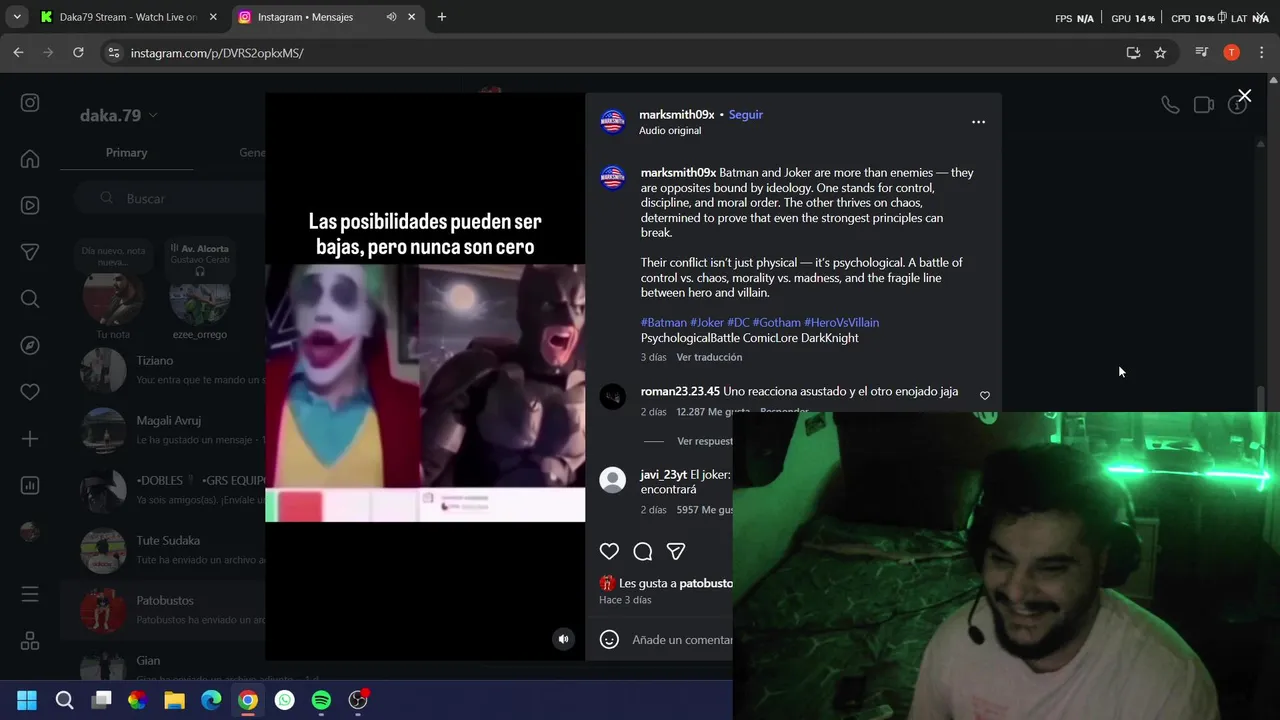Open Spotify from the taskbar
The image size is (1280, 720).
321,700
